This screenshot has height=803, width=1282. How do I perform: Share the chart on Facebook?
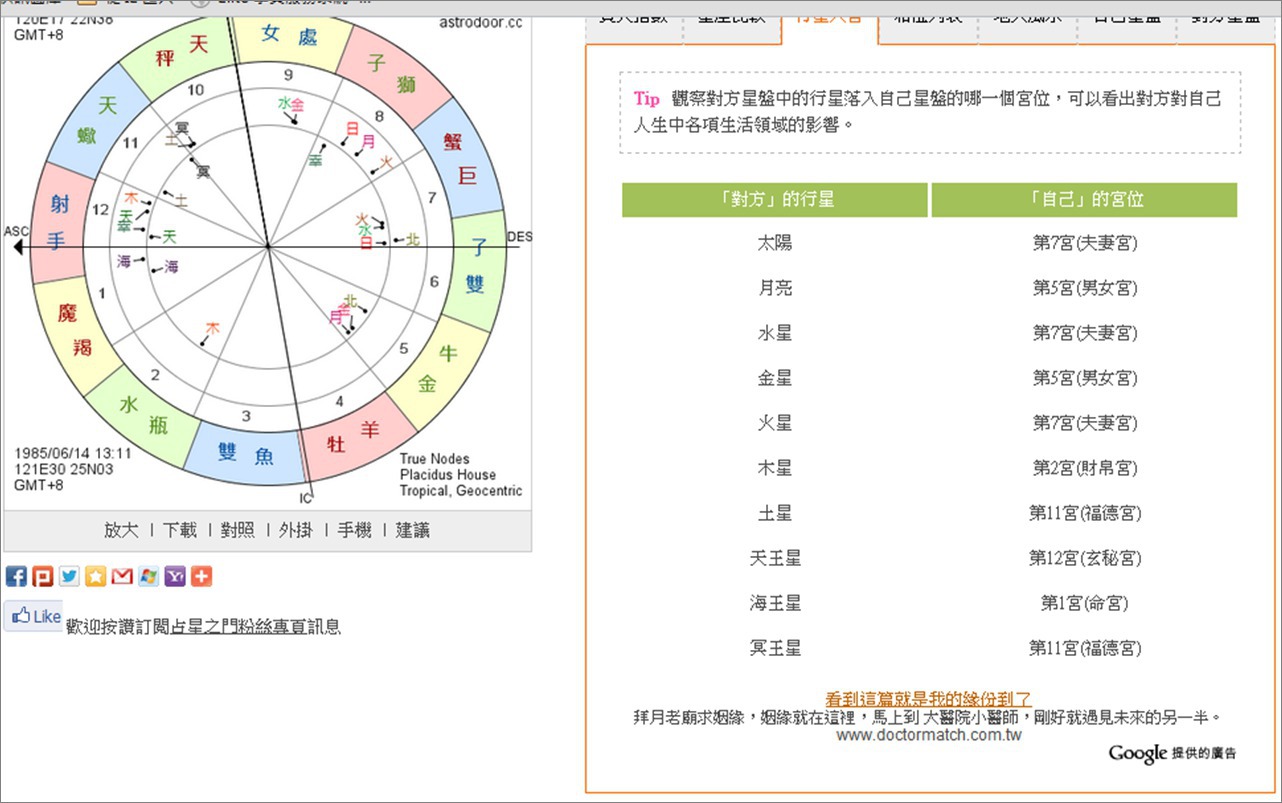click(x=16, y=576)
